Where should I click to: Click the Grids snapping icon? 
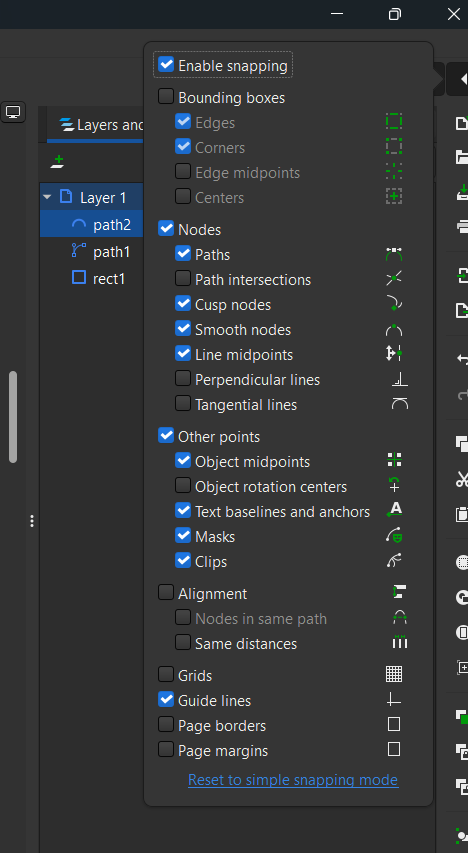pyautogui.click(x=394, y=675)
